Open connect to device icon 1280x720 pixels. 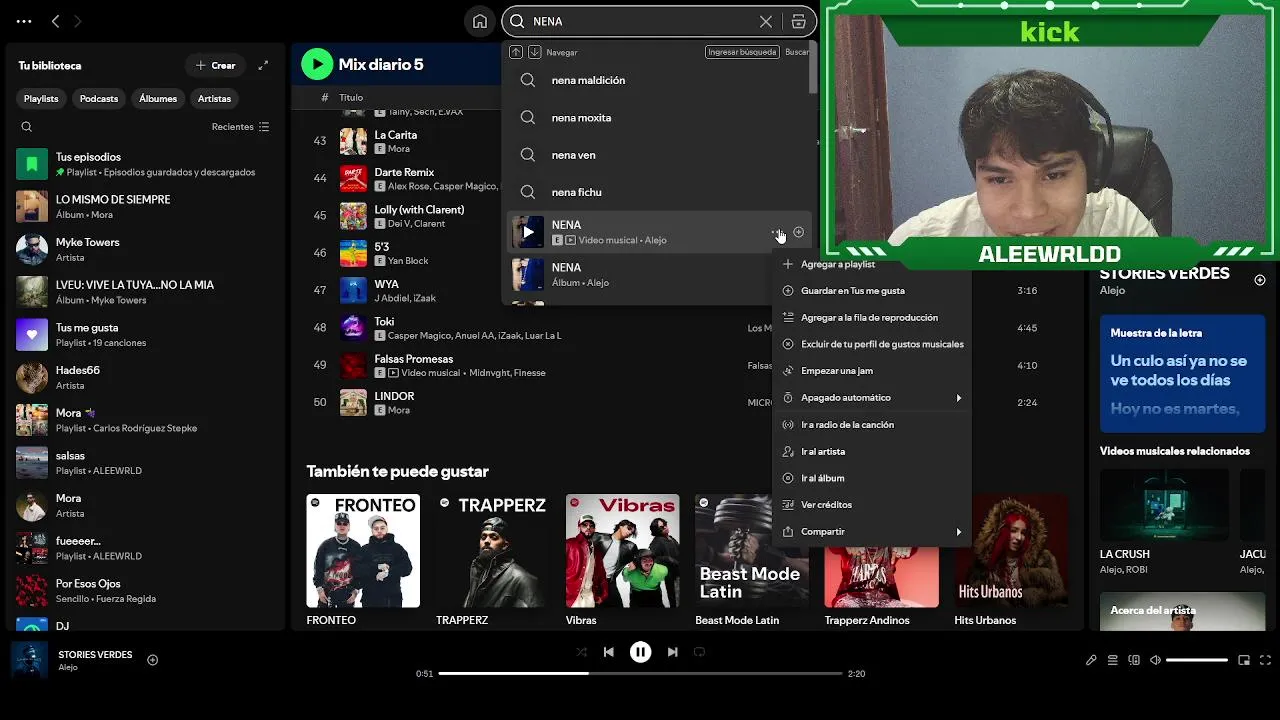coord(1134,660)
